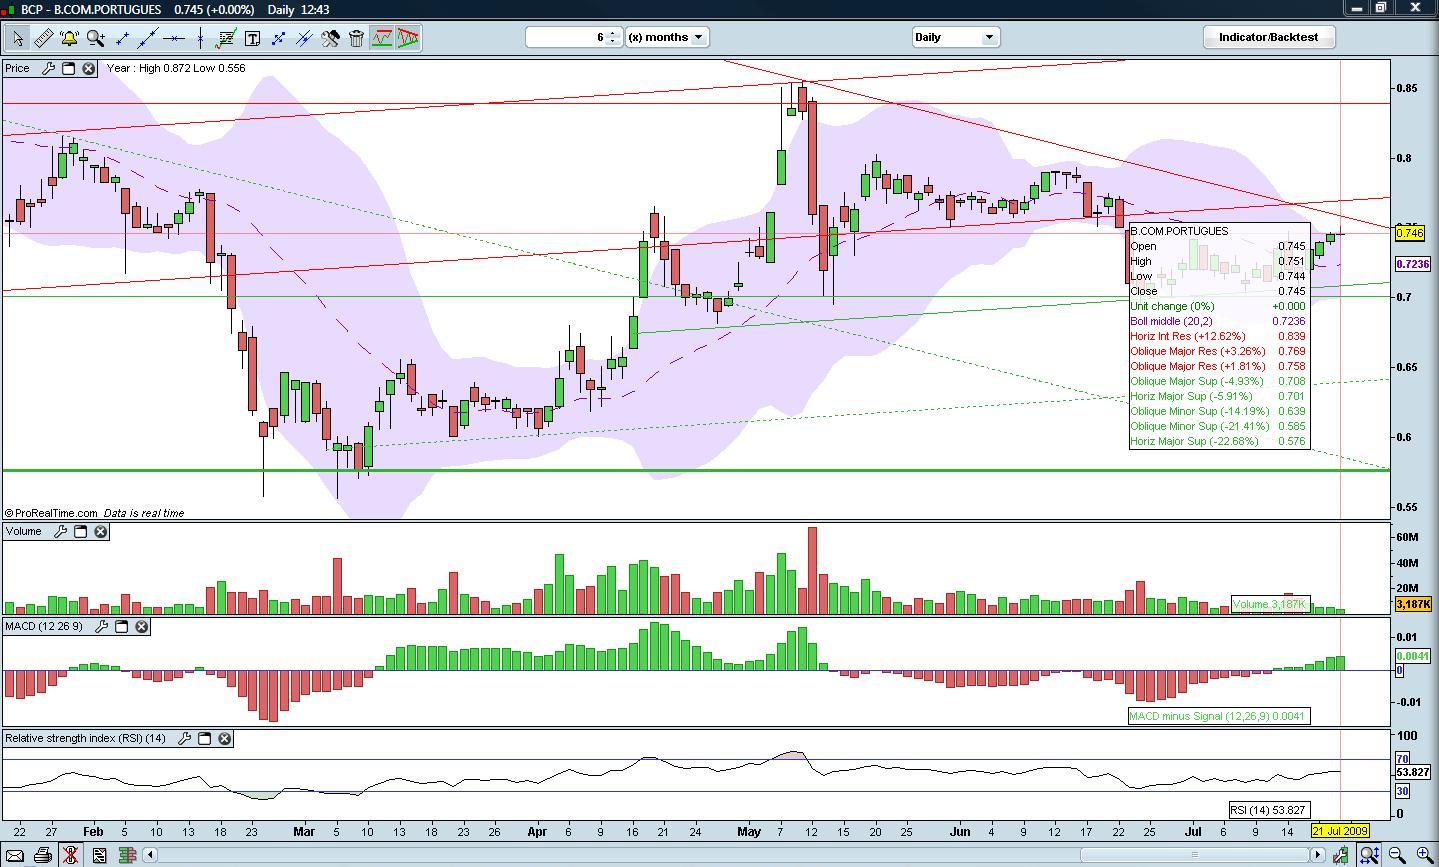
Task: Click the Relative strength index (RSI) label
Action: [86, 738]
